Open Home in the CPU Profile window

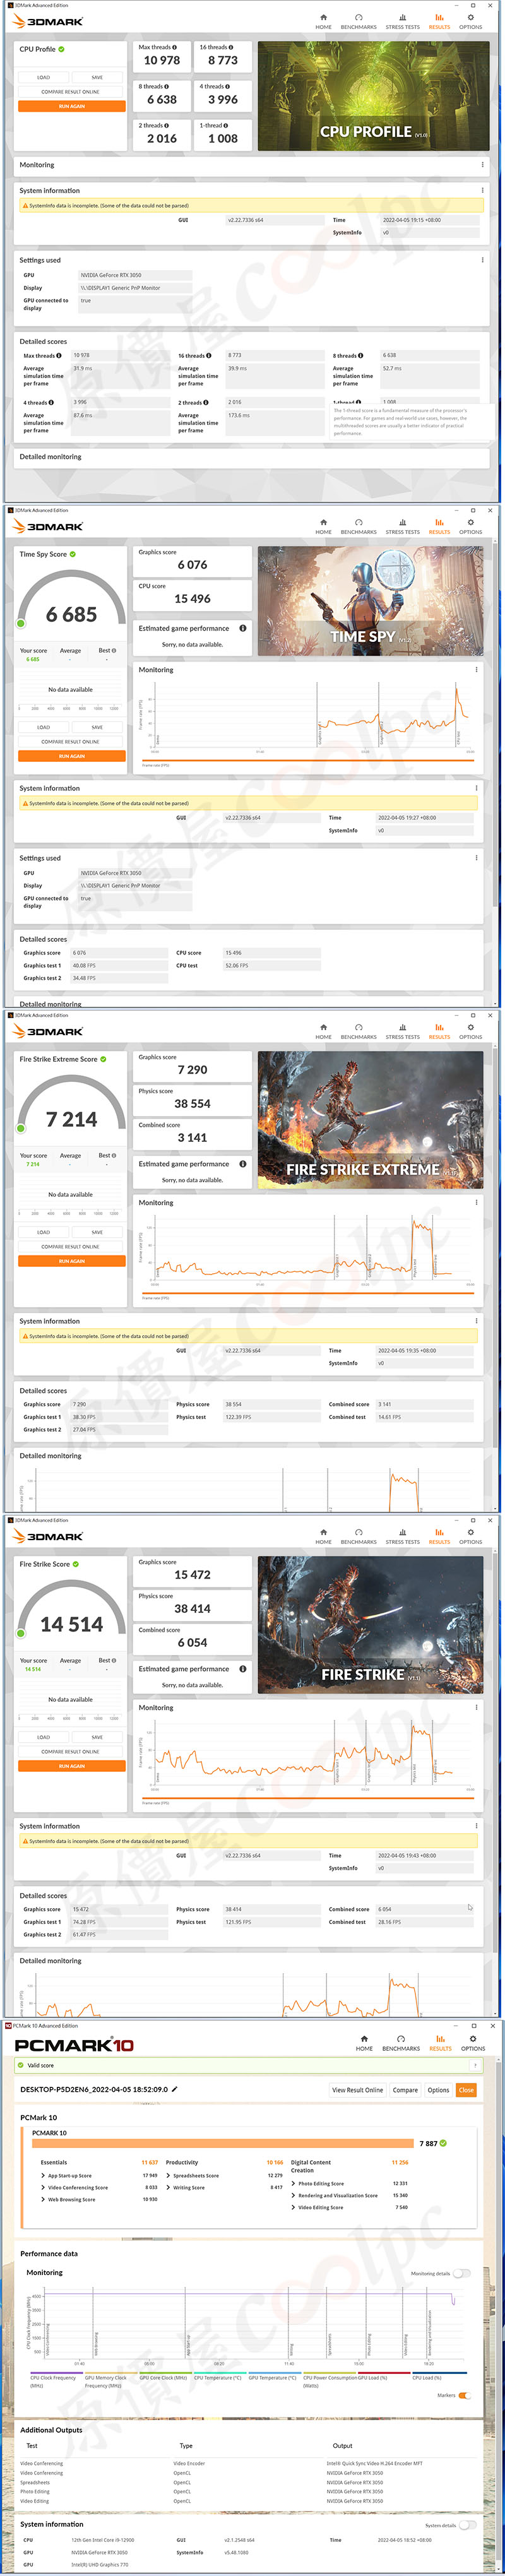[323, 21]
